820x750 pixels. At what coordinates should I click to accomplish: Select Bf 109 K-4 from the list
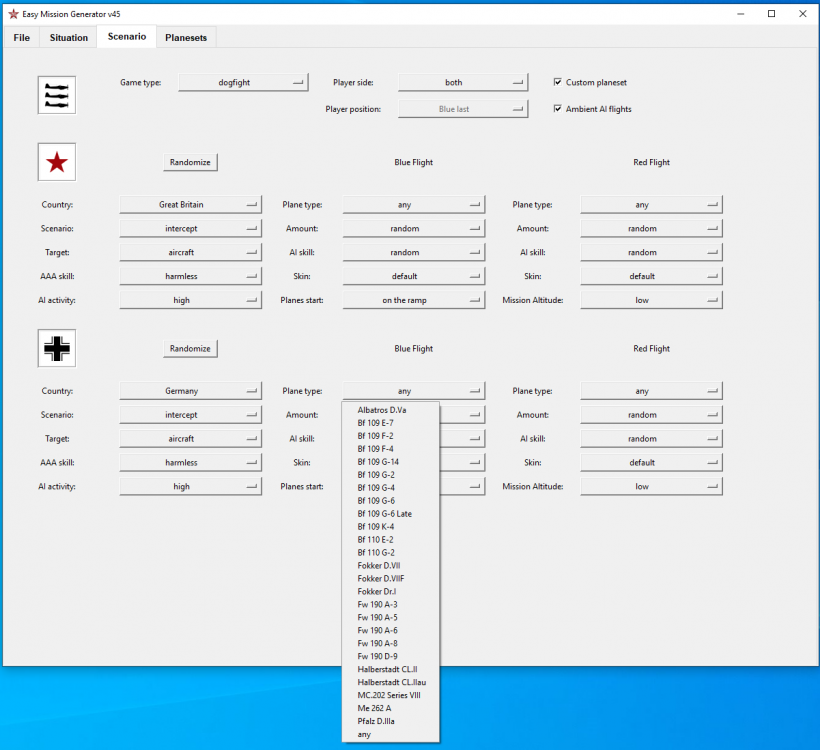coord(376,526)
